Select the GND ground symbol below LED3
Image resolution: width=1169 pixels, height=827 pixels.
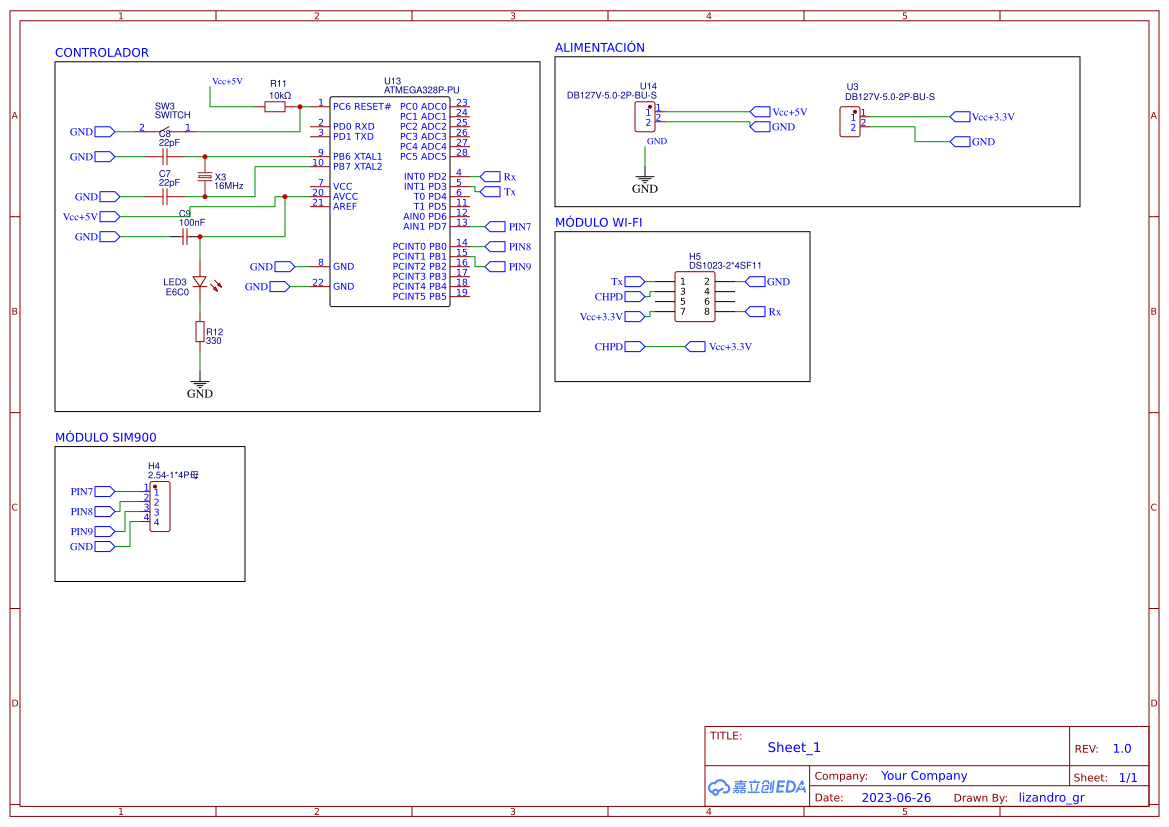click(199, 383)
